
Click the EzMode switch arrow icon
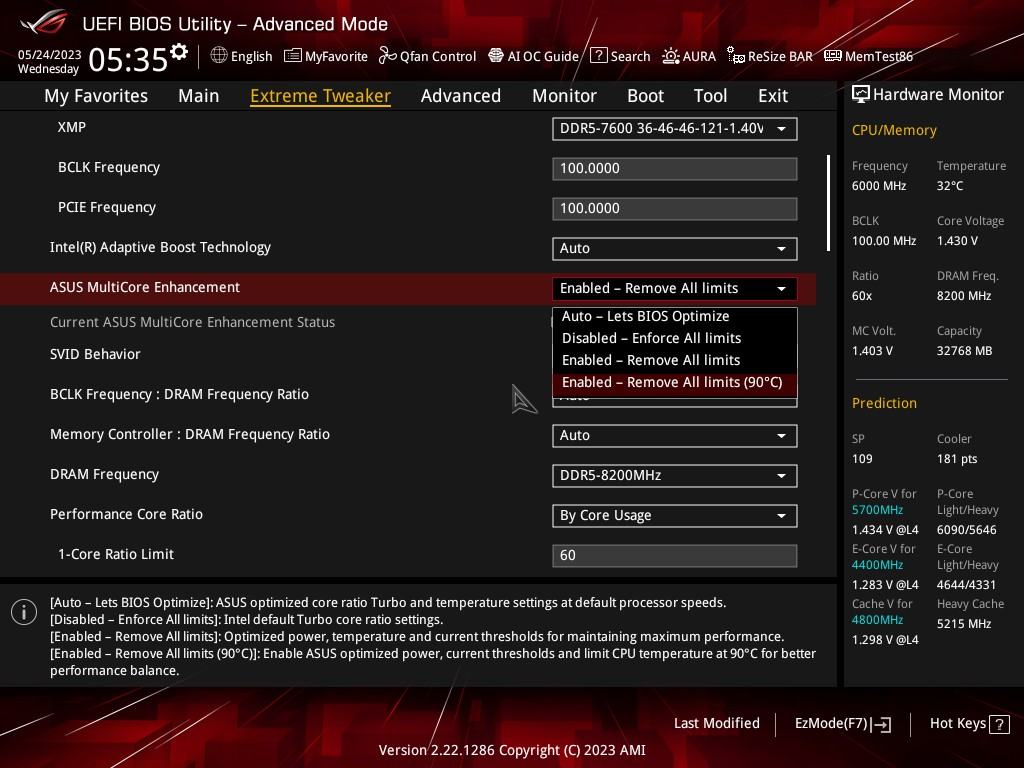tap(881, 724)
